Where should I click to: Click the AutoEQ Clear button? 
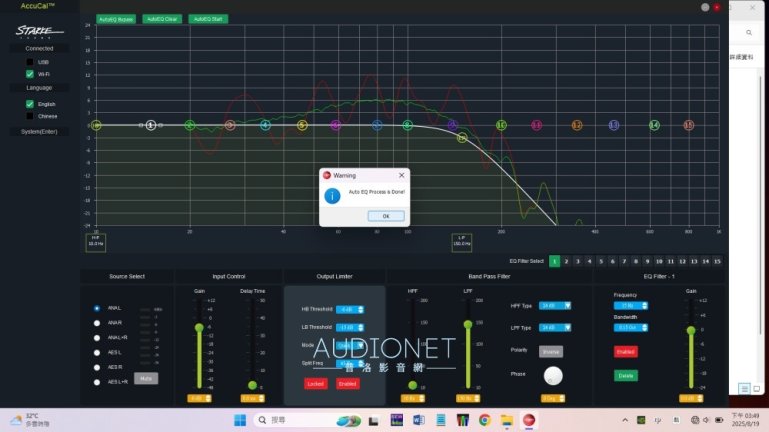point(161,19)
